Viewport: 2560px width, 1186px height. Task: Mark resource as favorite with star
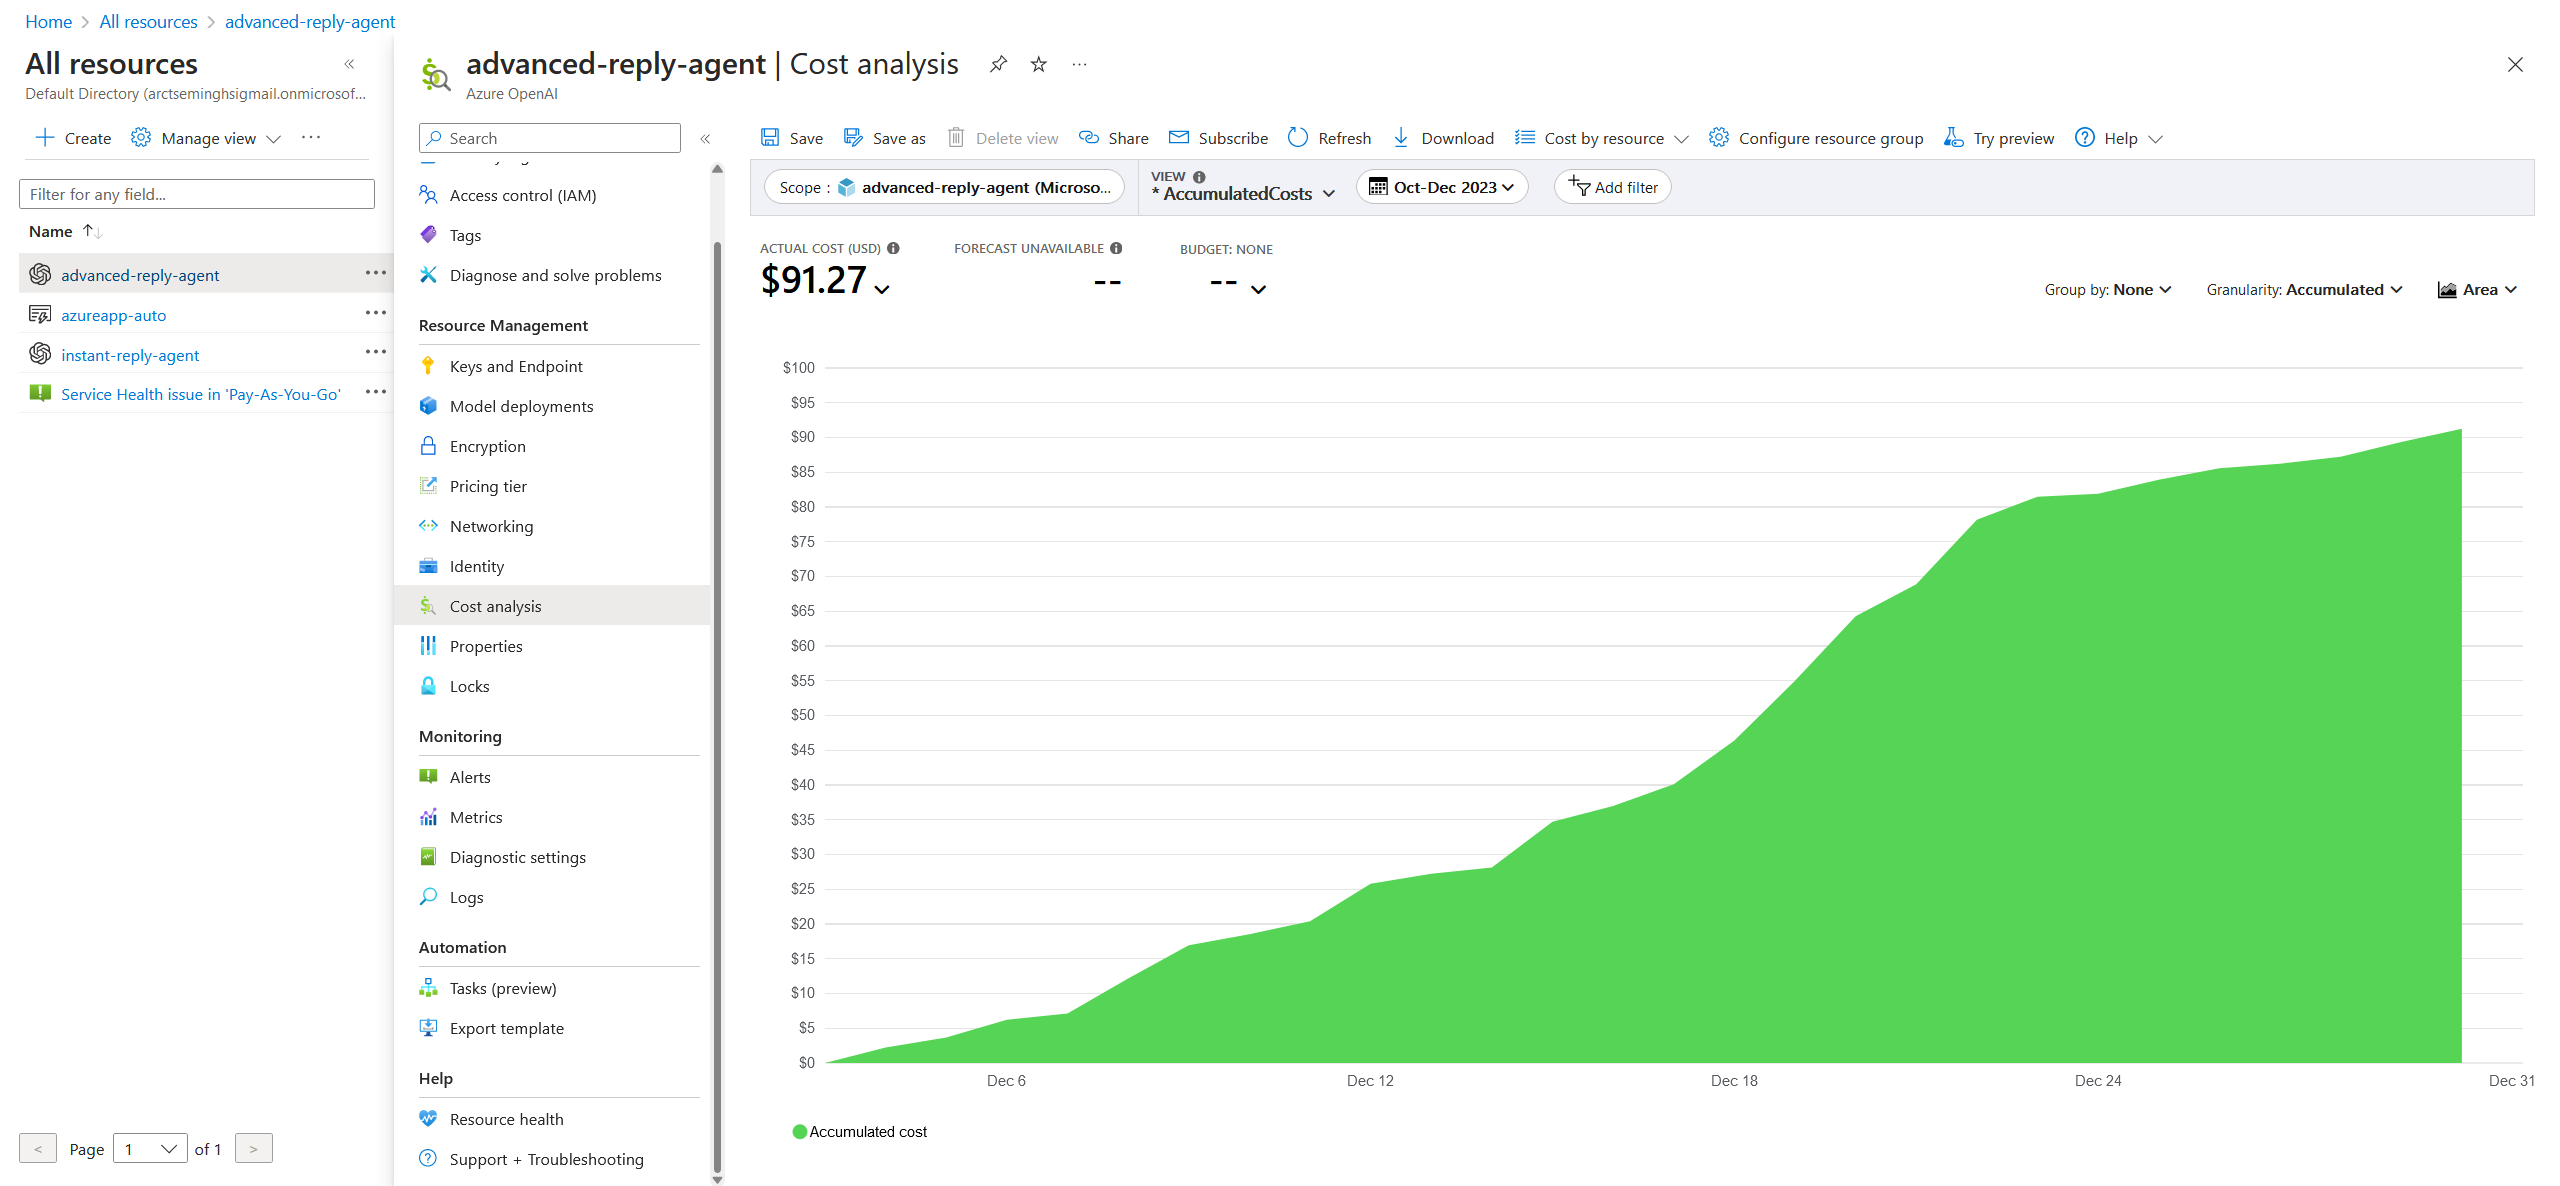pos(1039,65)
